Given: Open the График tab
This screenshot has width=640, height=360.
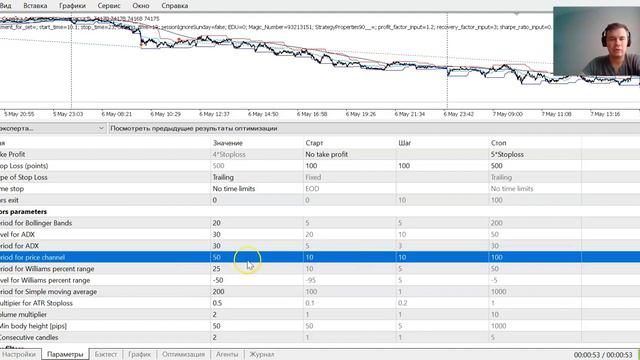Looking at the screenshot, I should [x=140, y=354].
